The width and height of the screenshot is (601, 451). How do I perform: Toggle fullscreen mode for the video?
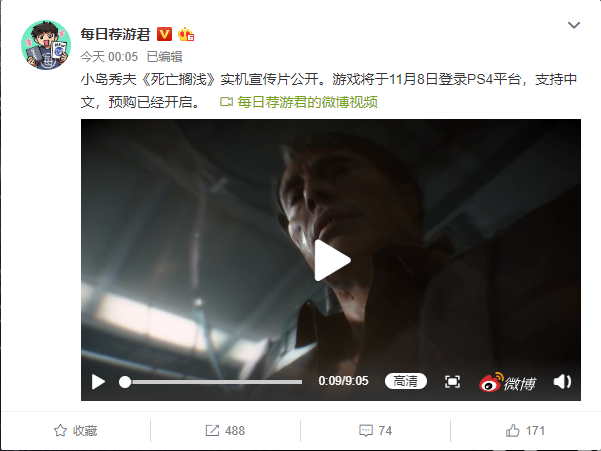click(452, 382)
